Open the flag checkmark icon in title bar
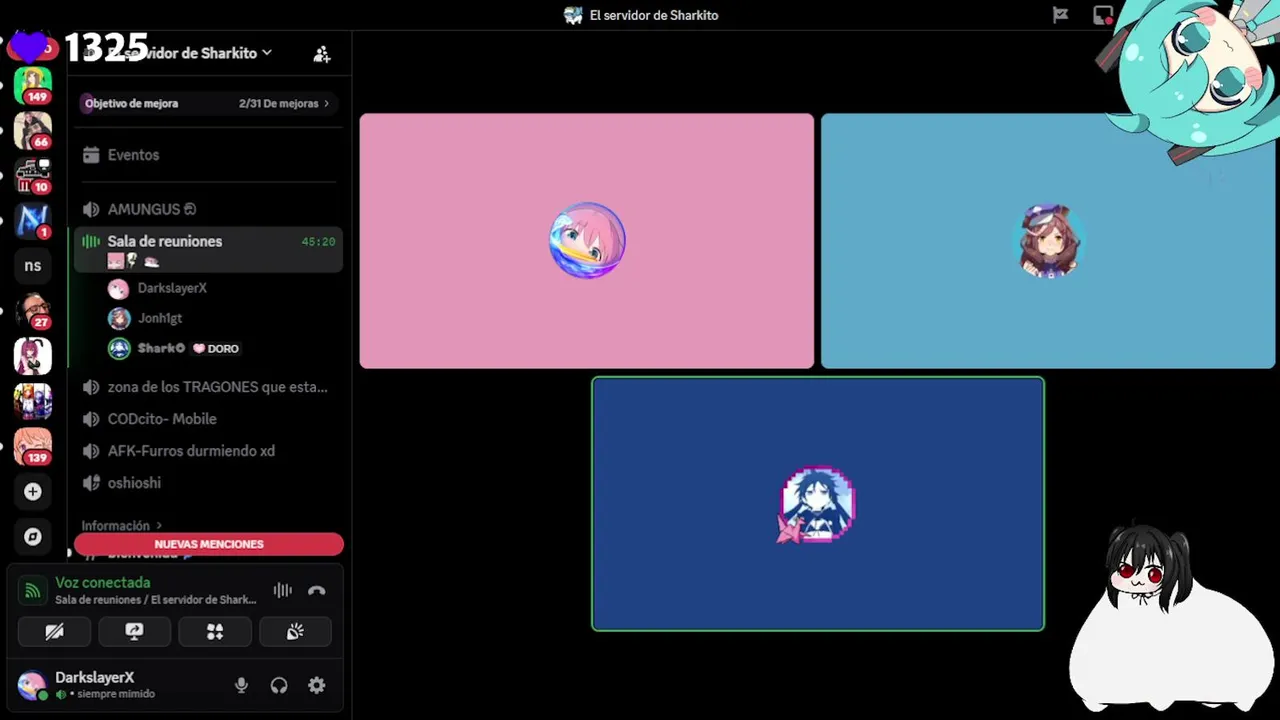This screenshot has width=1280, height=720. [x=1061, y=15]
